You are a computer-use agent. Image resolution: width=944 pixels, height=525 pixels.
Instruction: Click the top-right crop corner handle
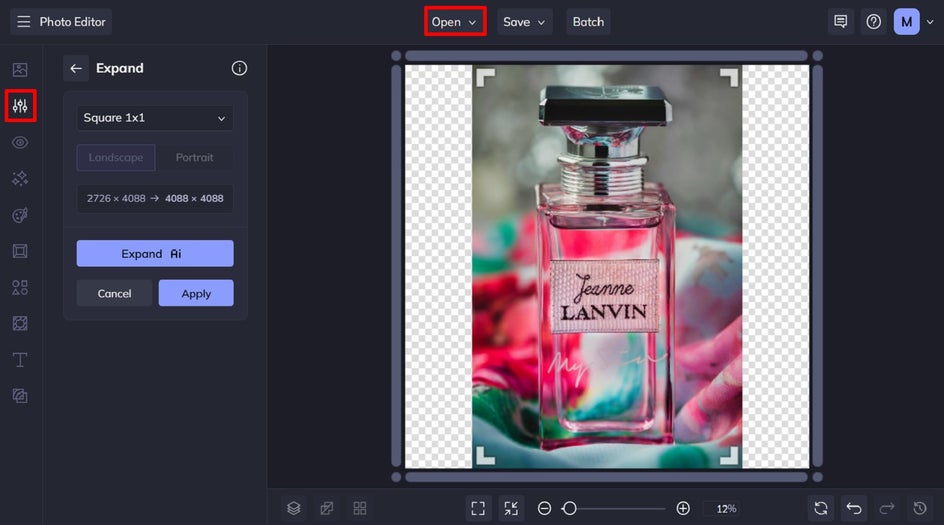pos(728,77)
